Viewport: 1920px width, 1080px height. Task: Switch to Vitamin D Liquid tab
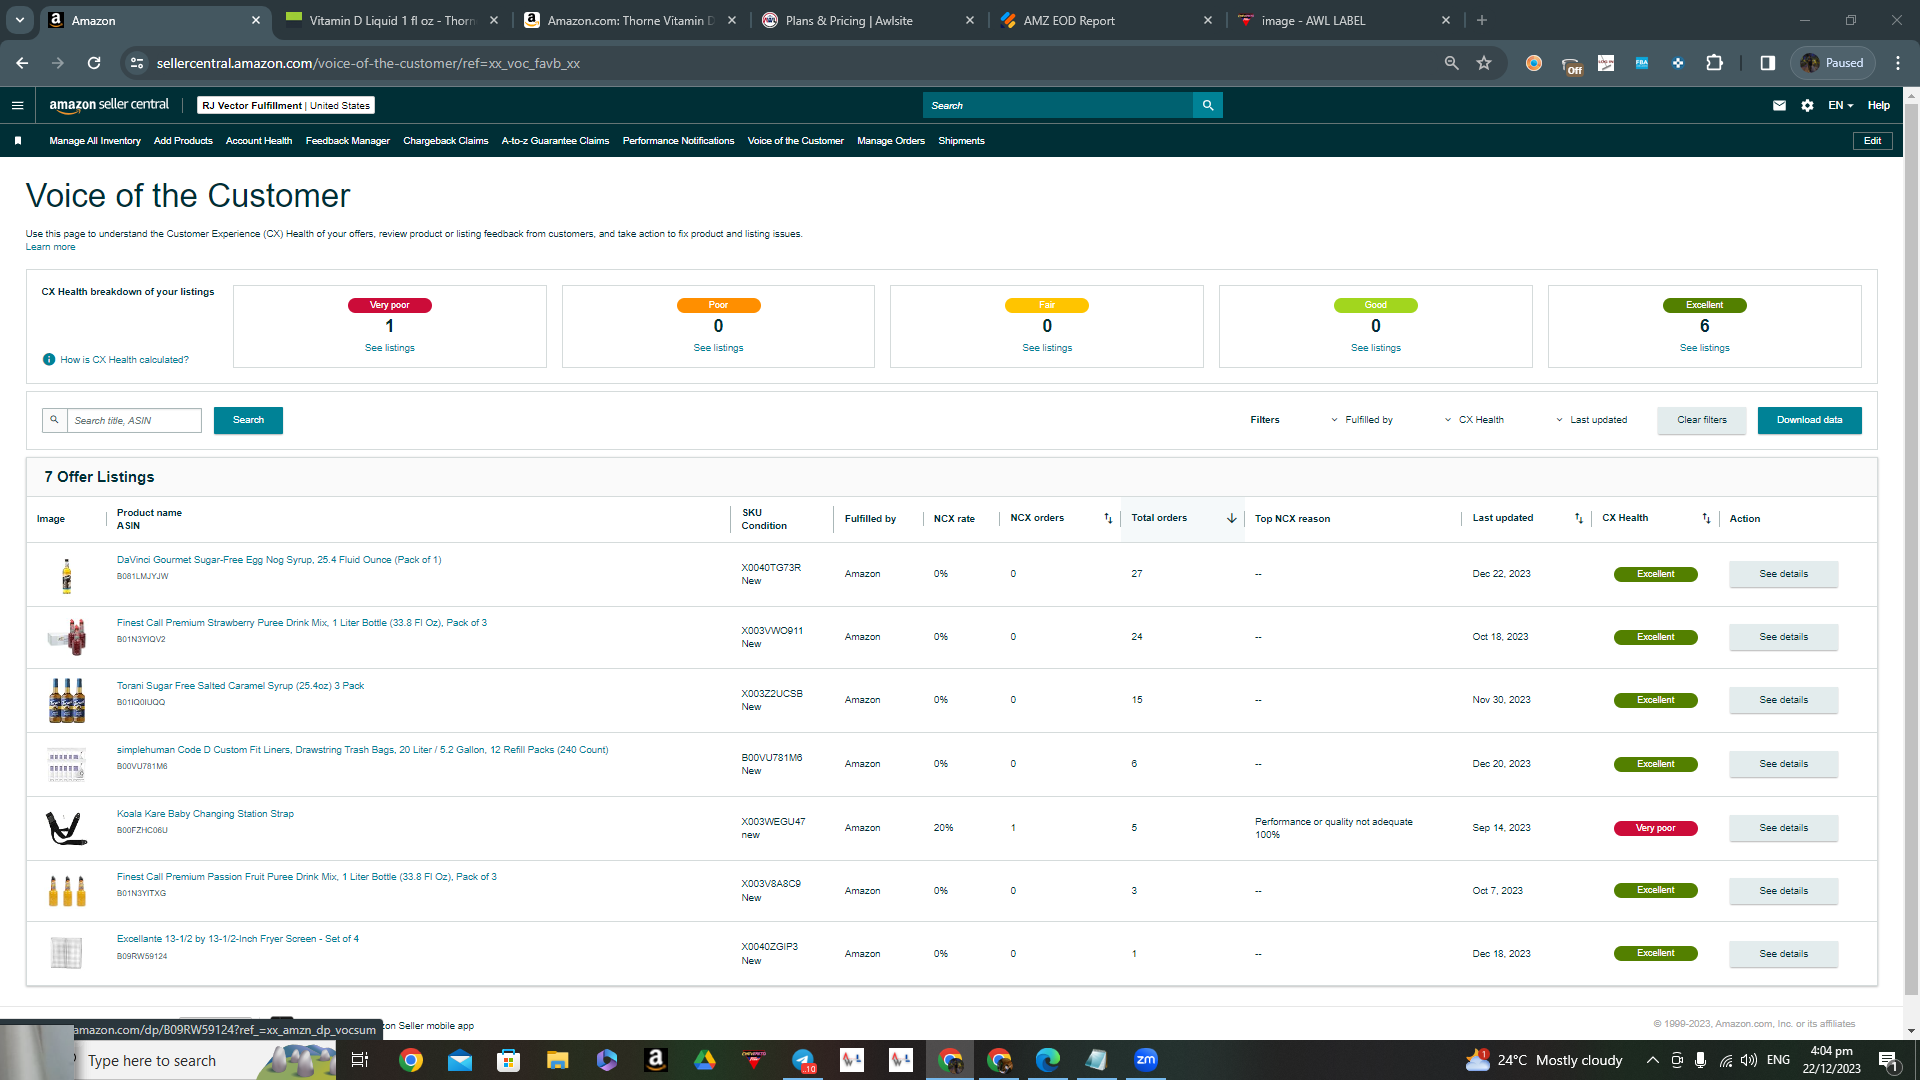[x=393, y=20]
